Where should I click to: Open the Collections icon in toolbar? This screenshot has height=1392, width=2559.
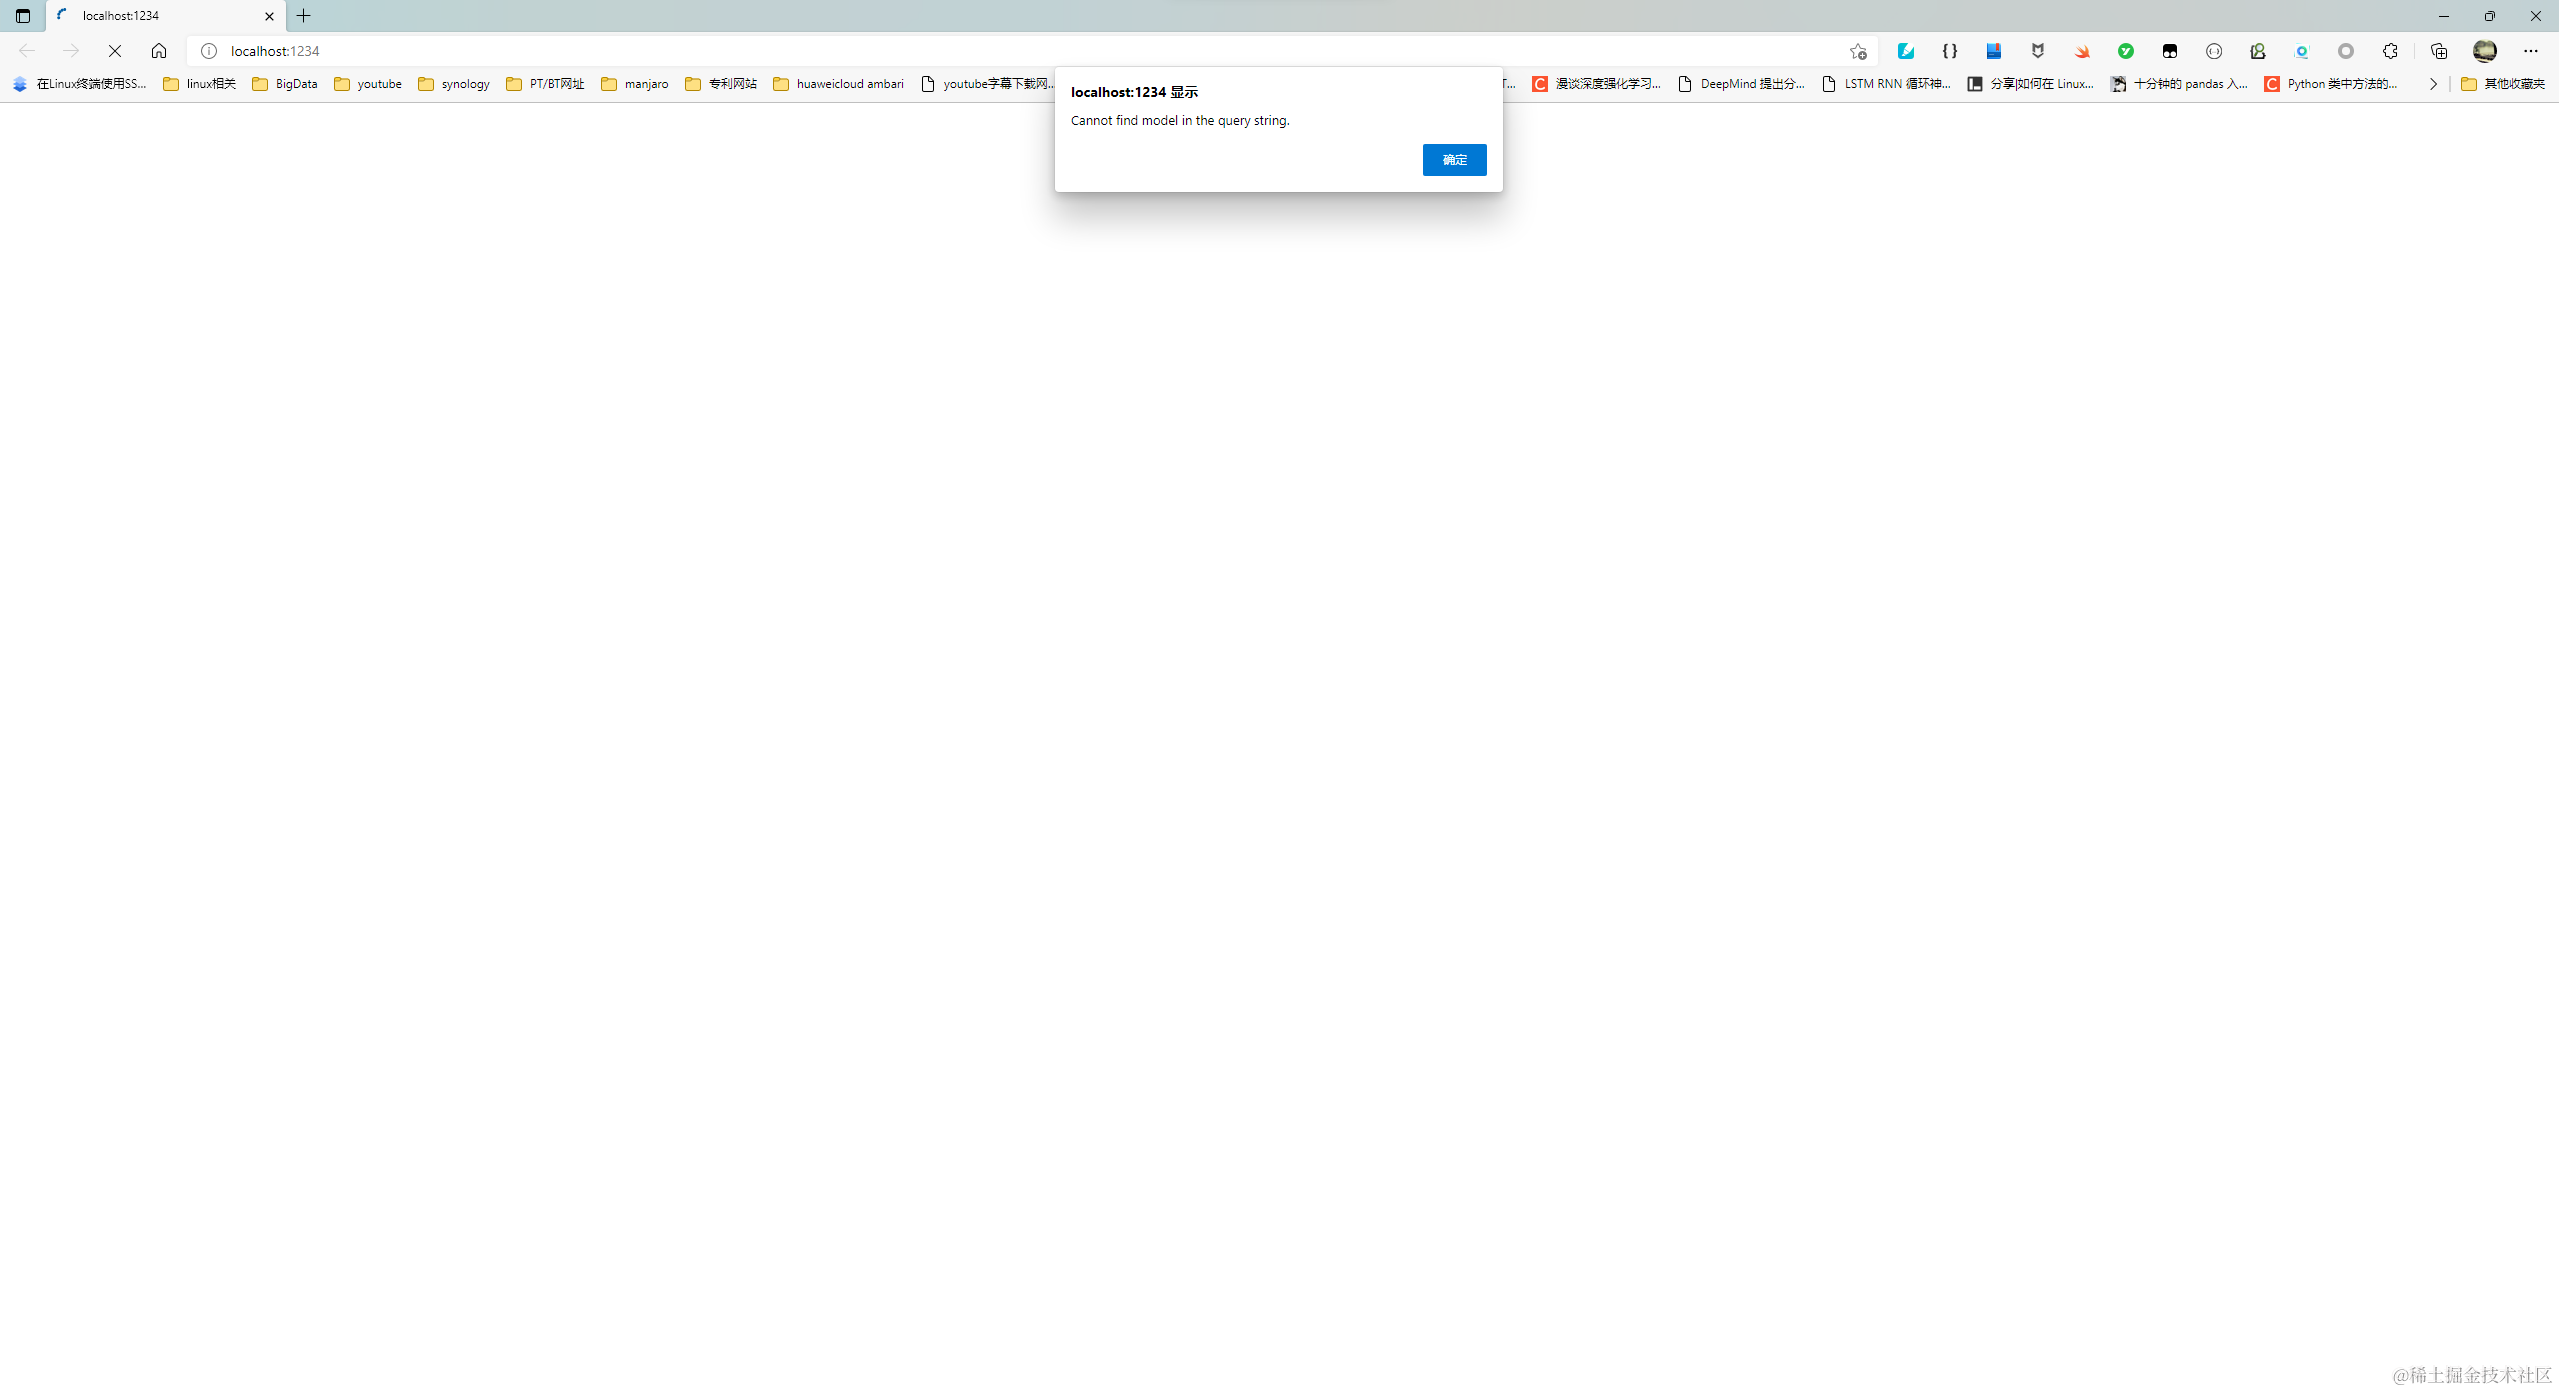pyautogui.click(x=2439, y=51)
